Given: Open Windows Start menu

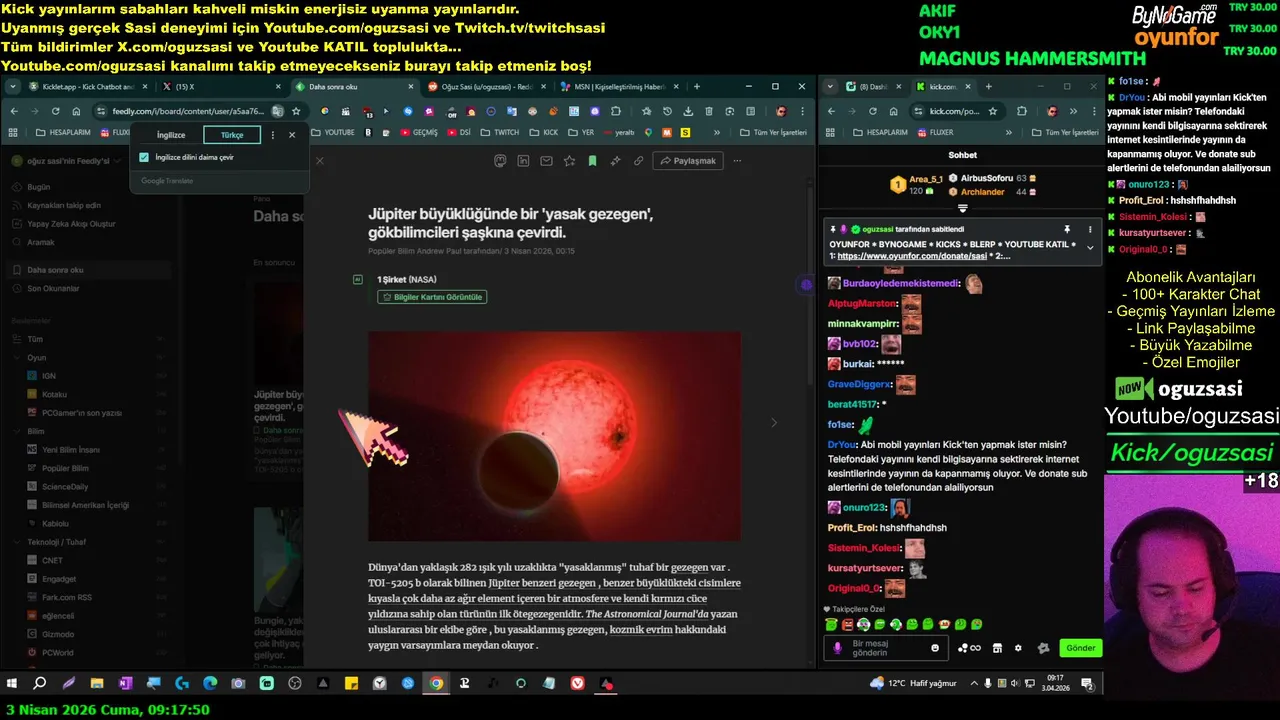Looking at the screenshot, I should coord(12,683).
